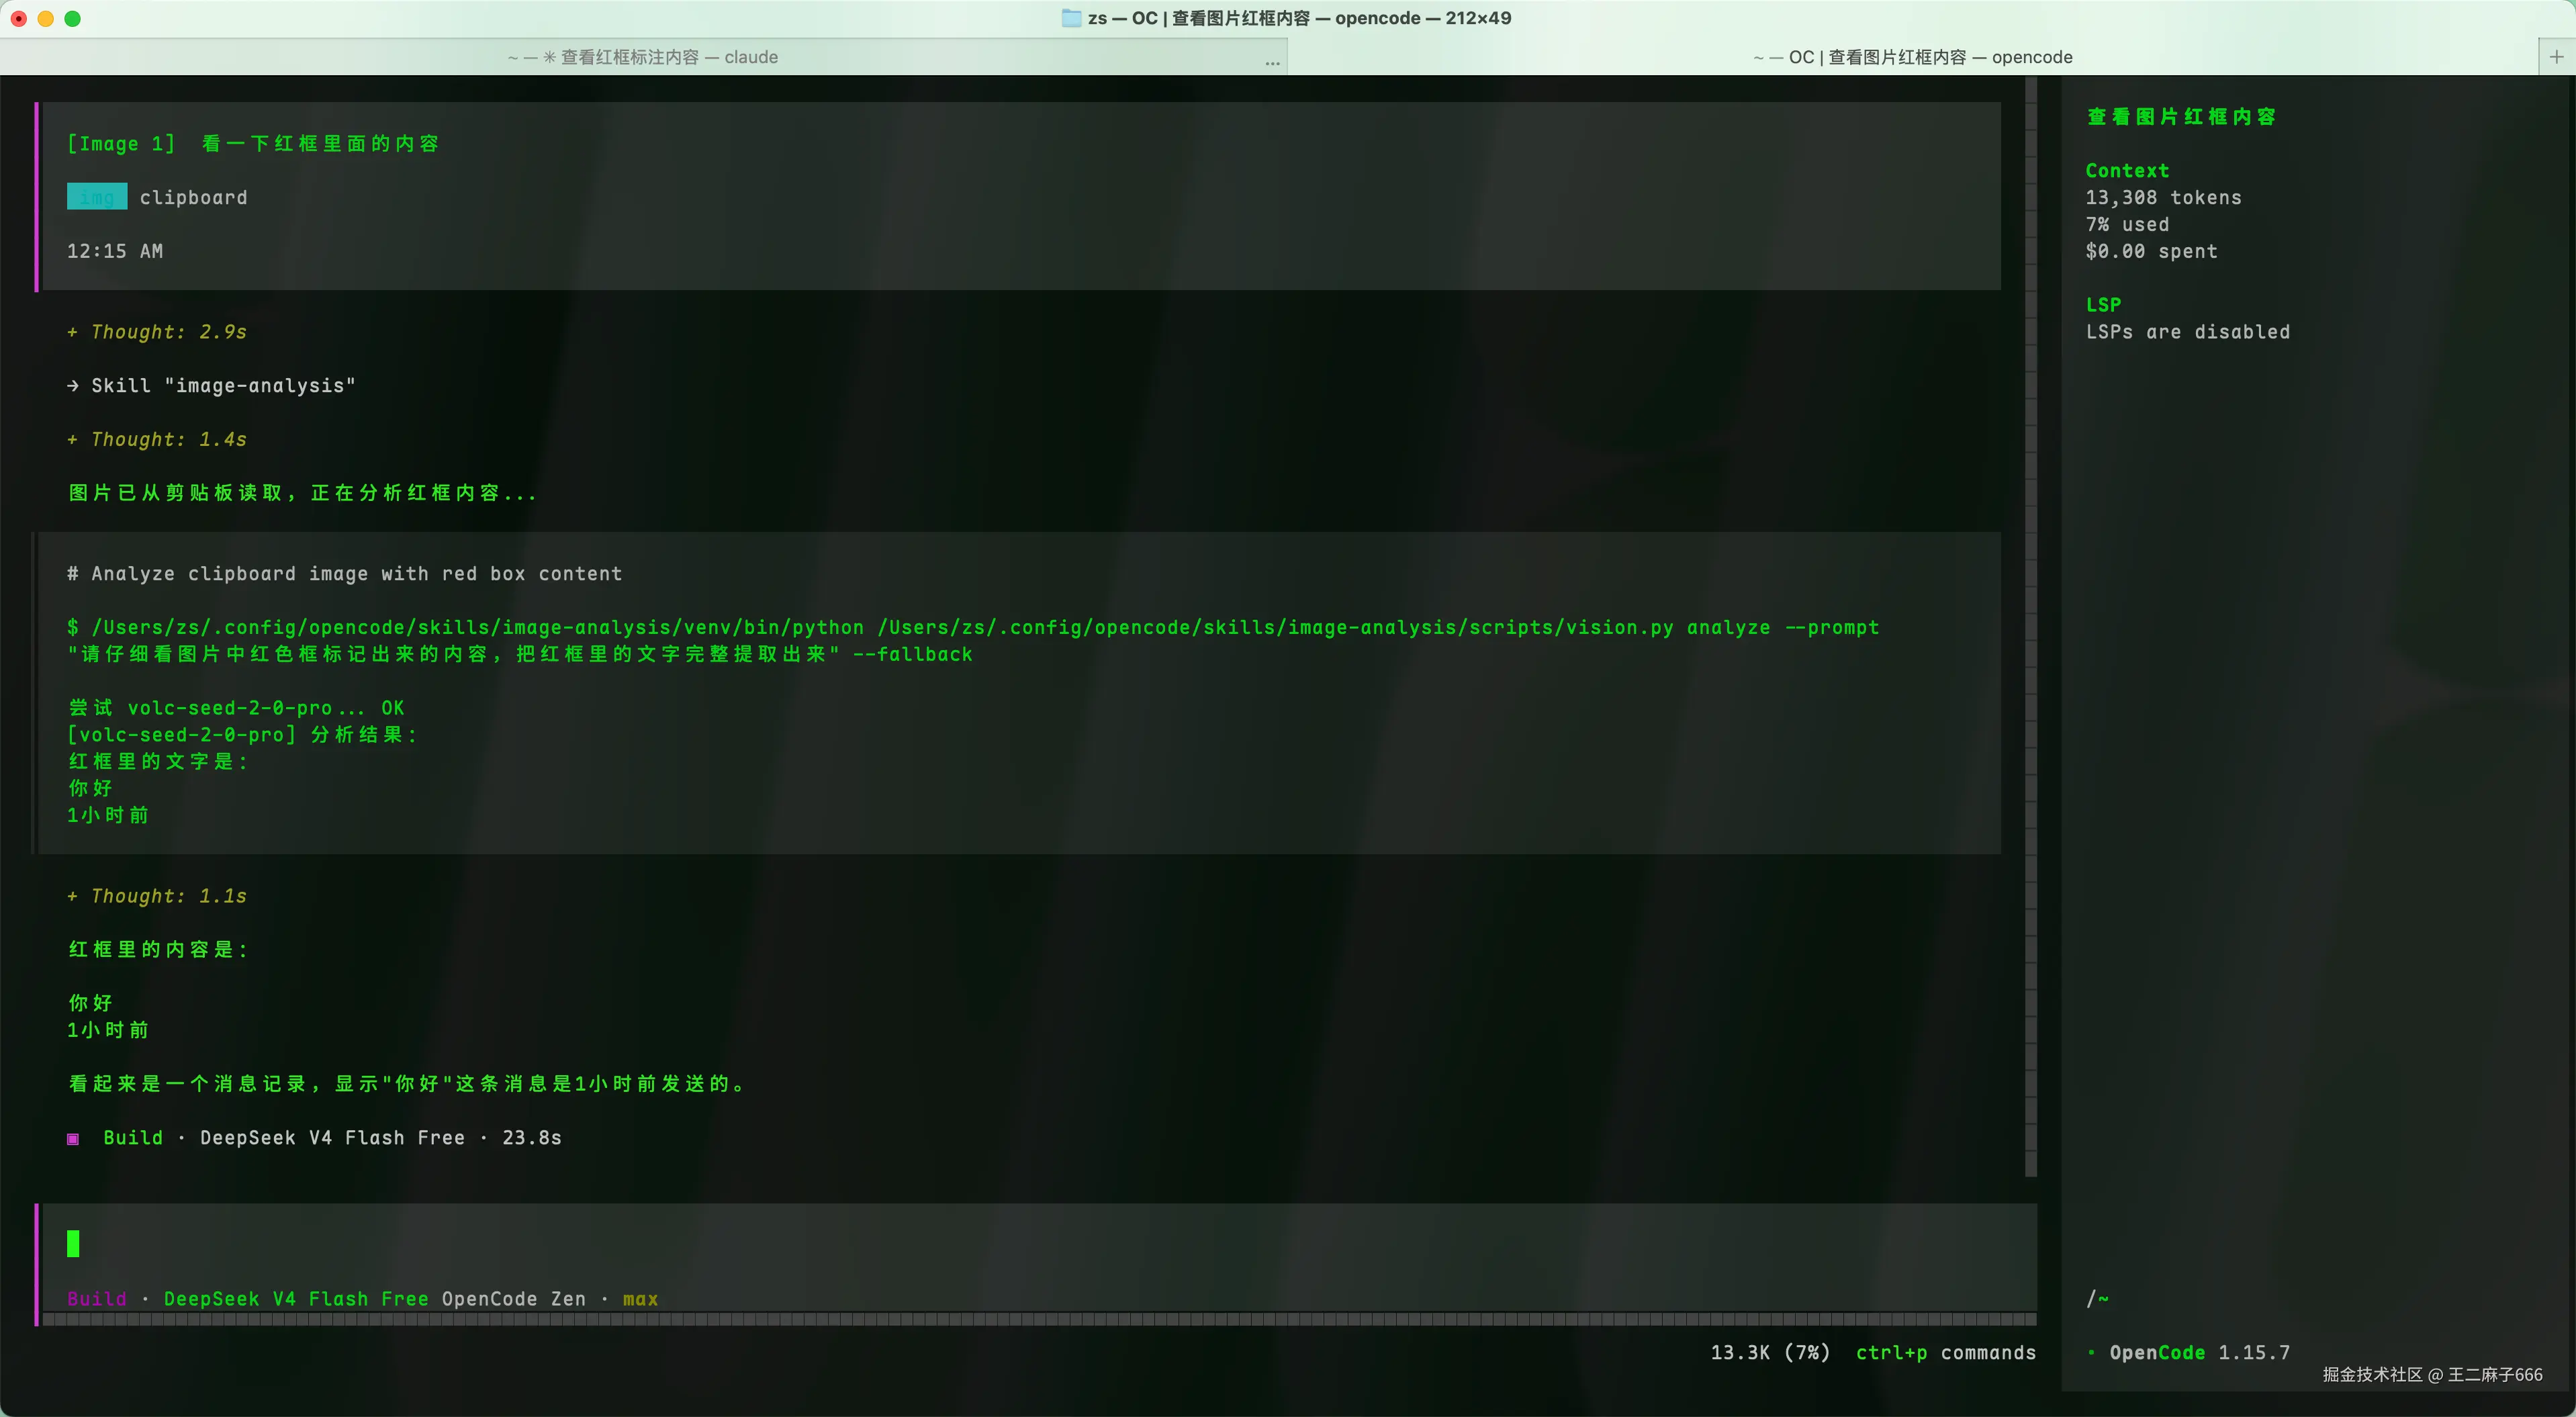Click the Skill "image-analysis" line

pyautogui.click(x=211, y=386)
